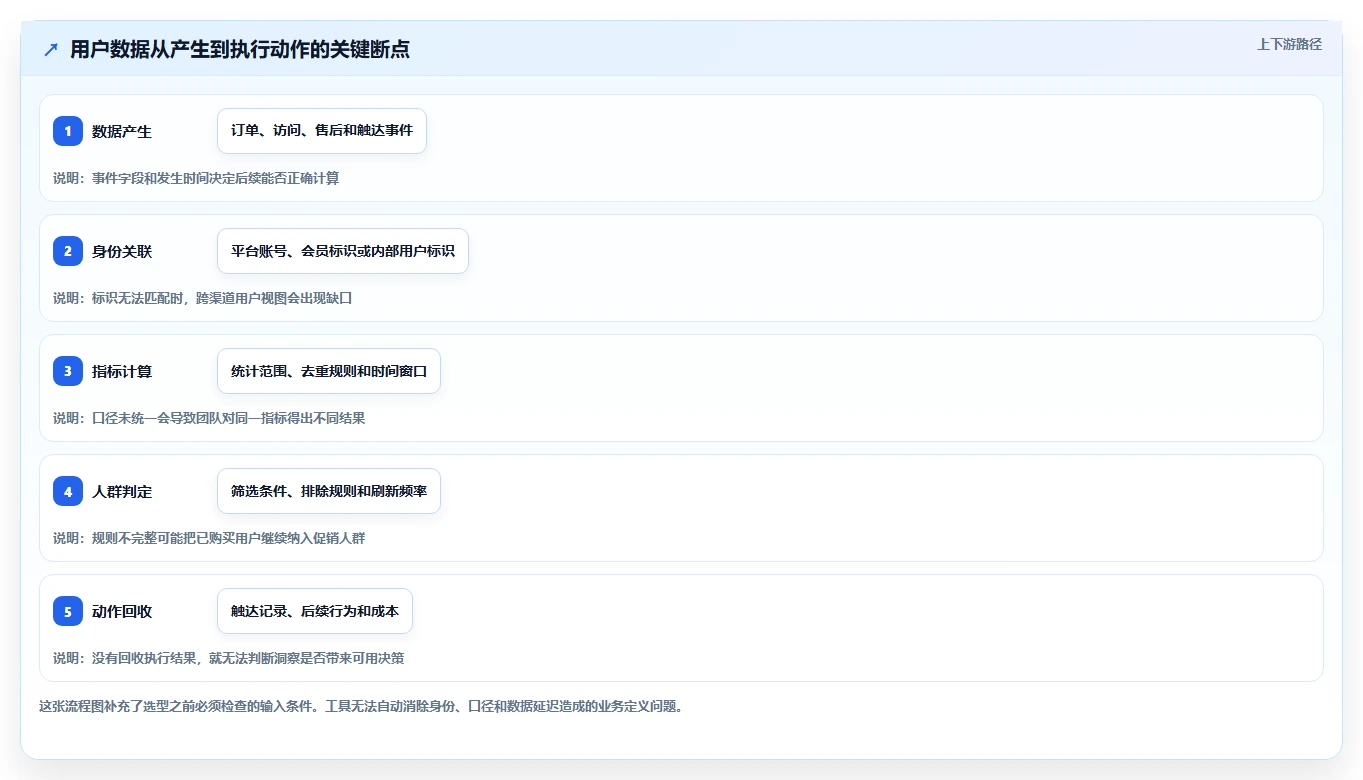Click the step 1 number badge
The height and width of the screenshot is (780, 1363).
tap(68, 131)
